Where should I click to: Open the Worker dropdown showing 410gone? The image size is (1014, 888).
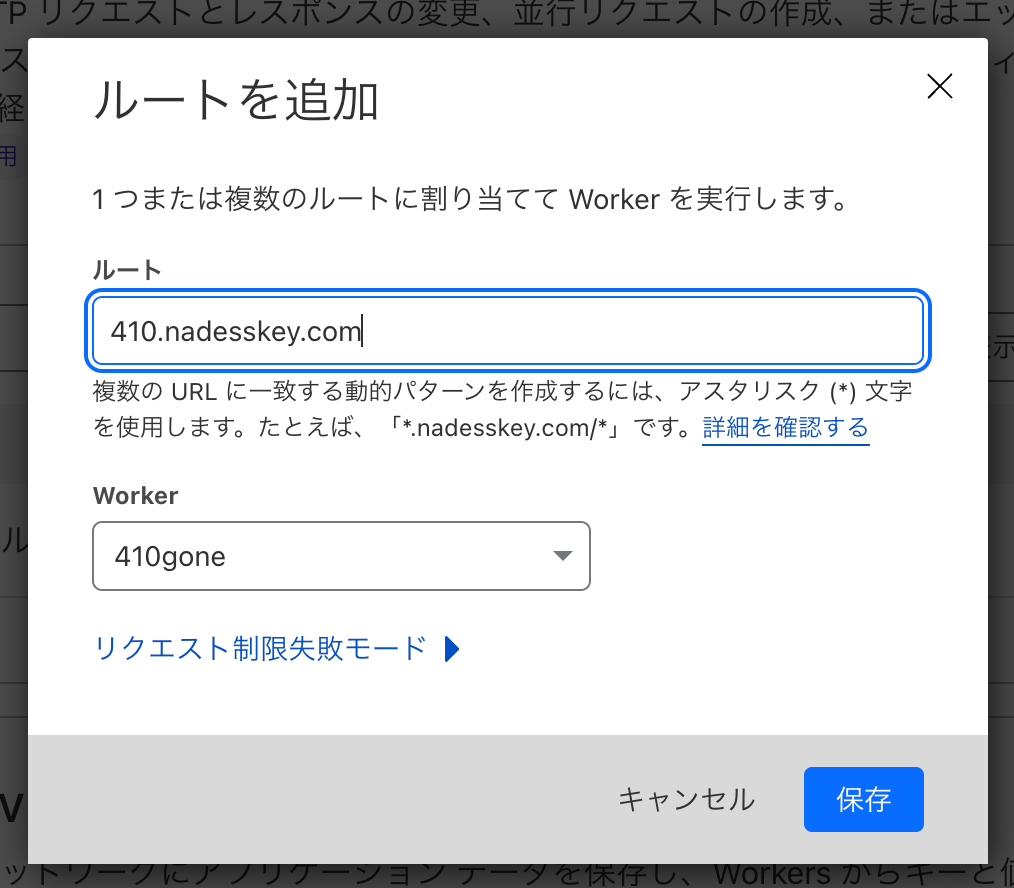tap(341, 556)
